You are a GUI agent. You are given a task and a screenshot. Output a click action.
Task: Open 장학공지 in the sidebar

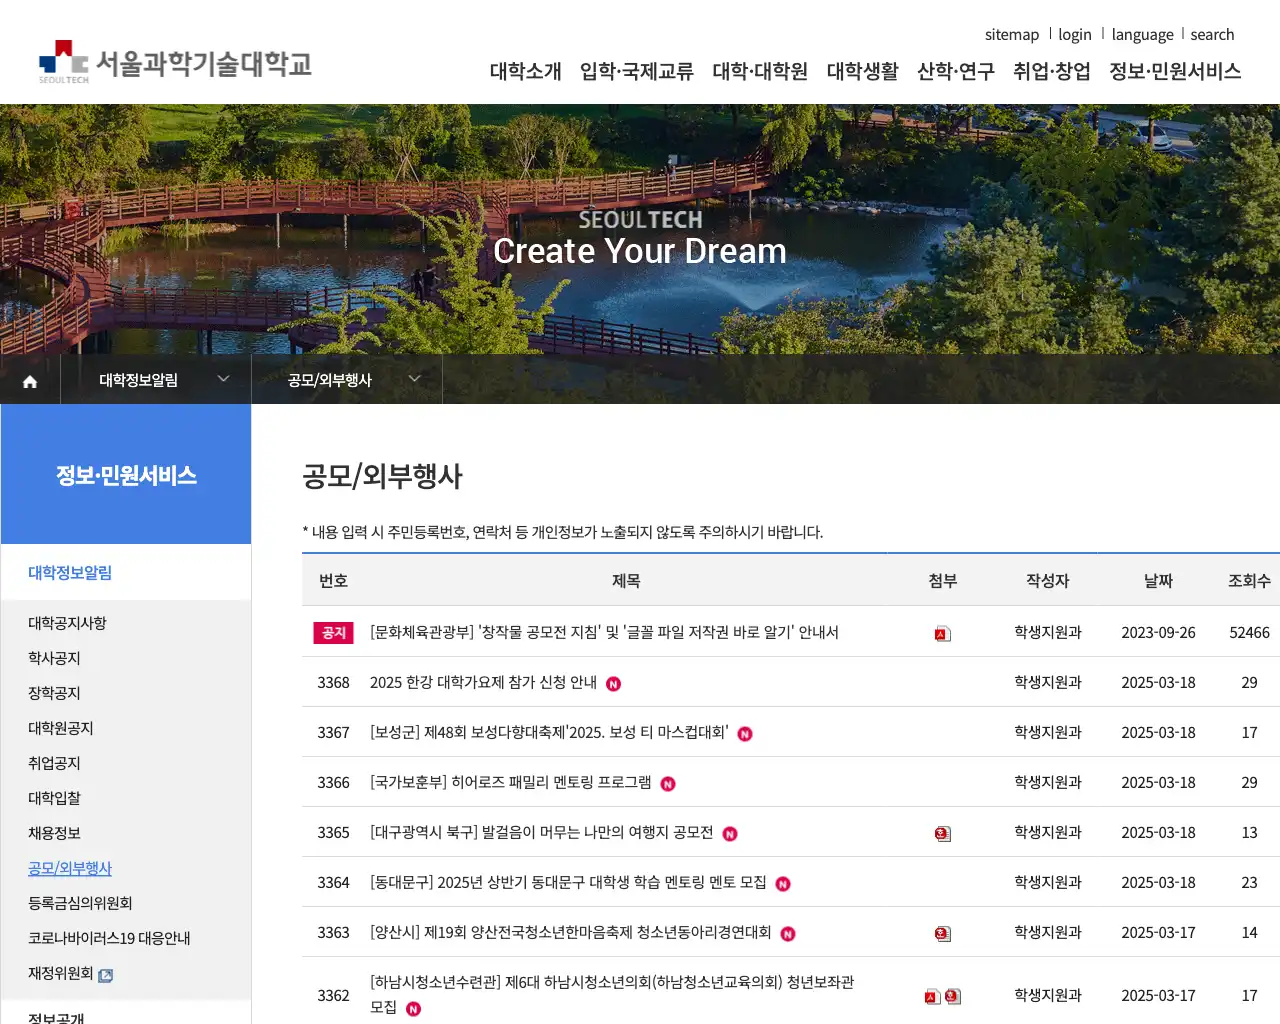(x=54, y=693)
